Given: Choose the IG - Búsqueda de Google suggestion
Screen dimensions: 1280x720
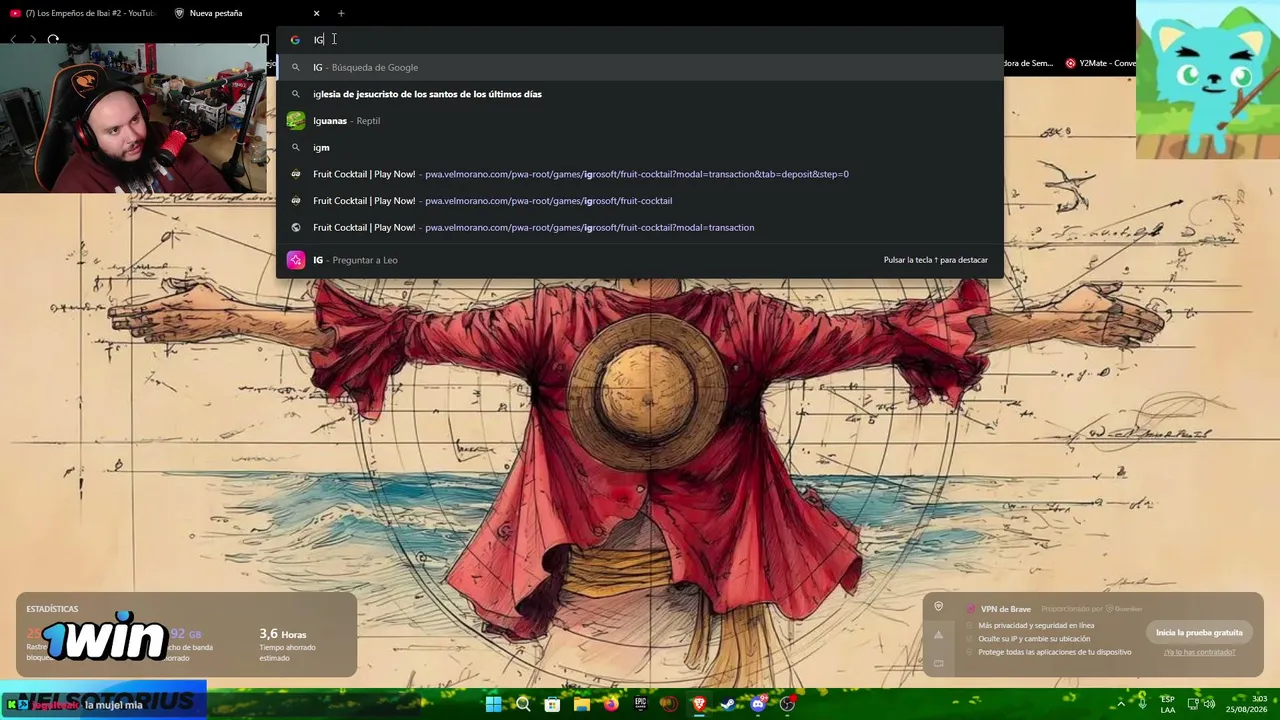Looking at the screenshot, I should tap(640, 67).
